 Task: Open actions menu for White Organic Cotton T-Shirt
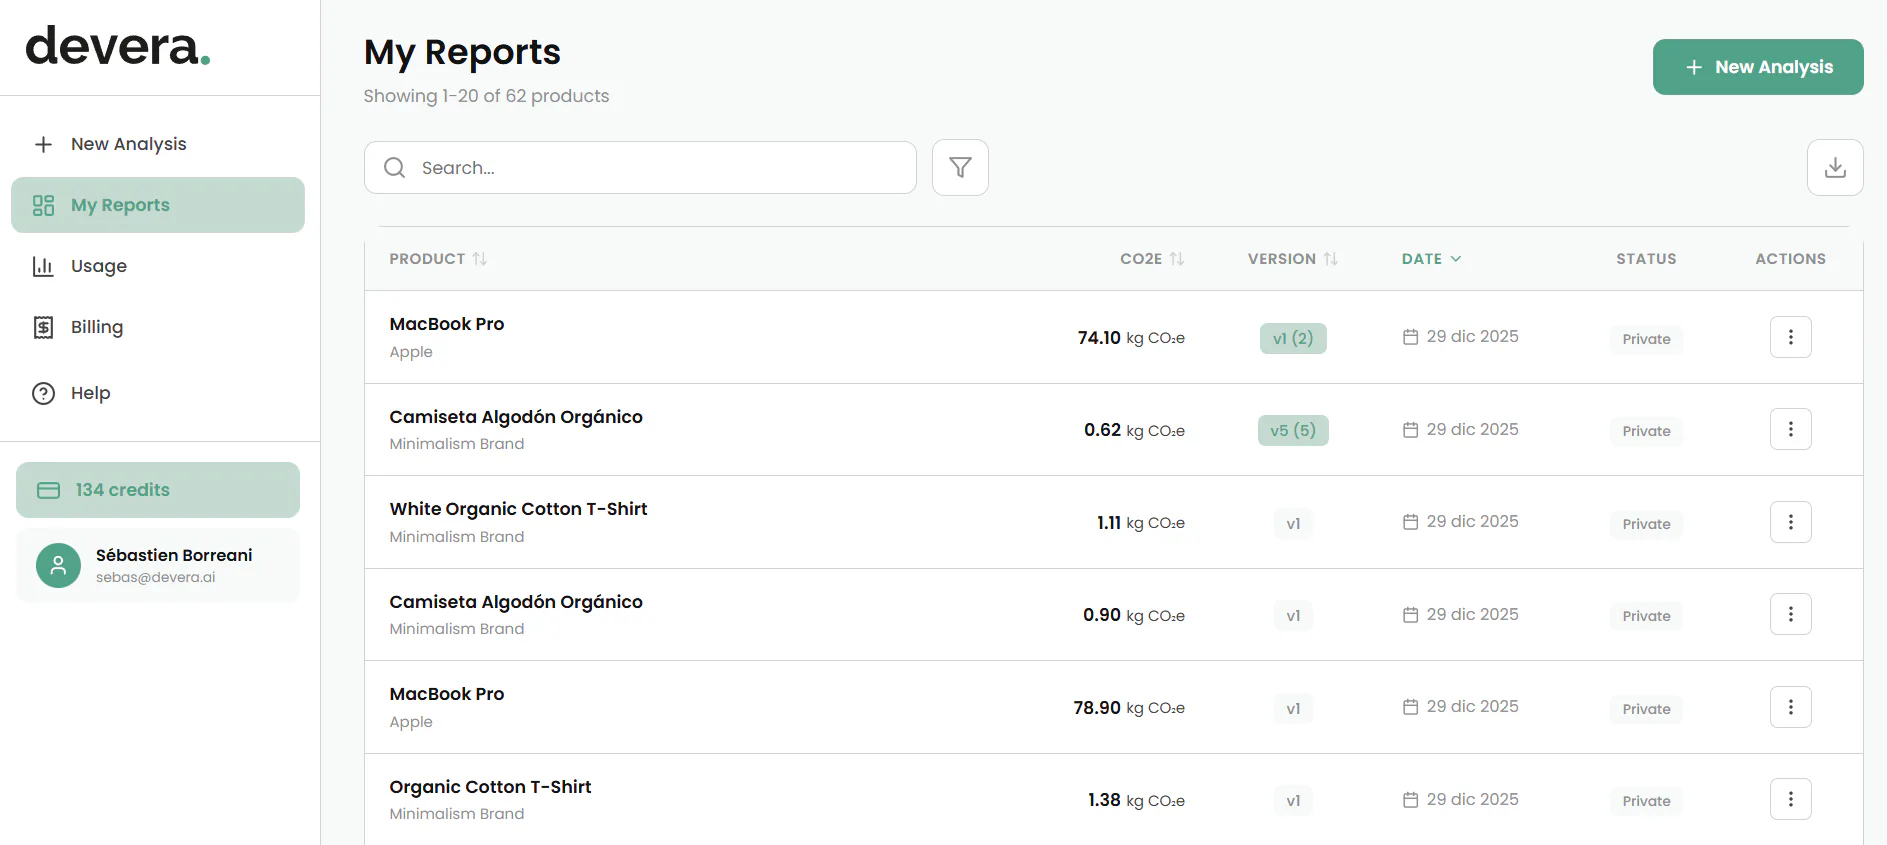tap(1790, 522)
